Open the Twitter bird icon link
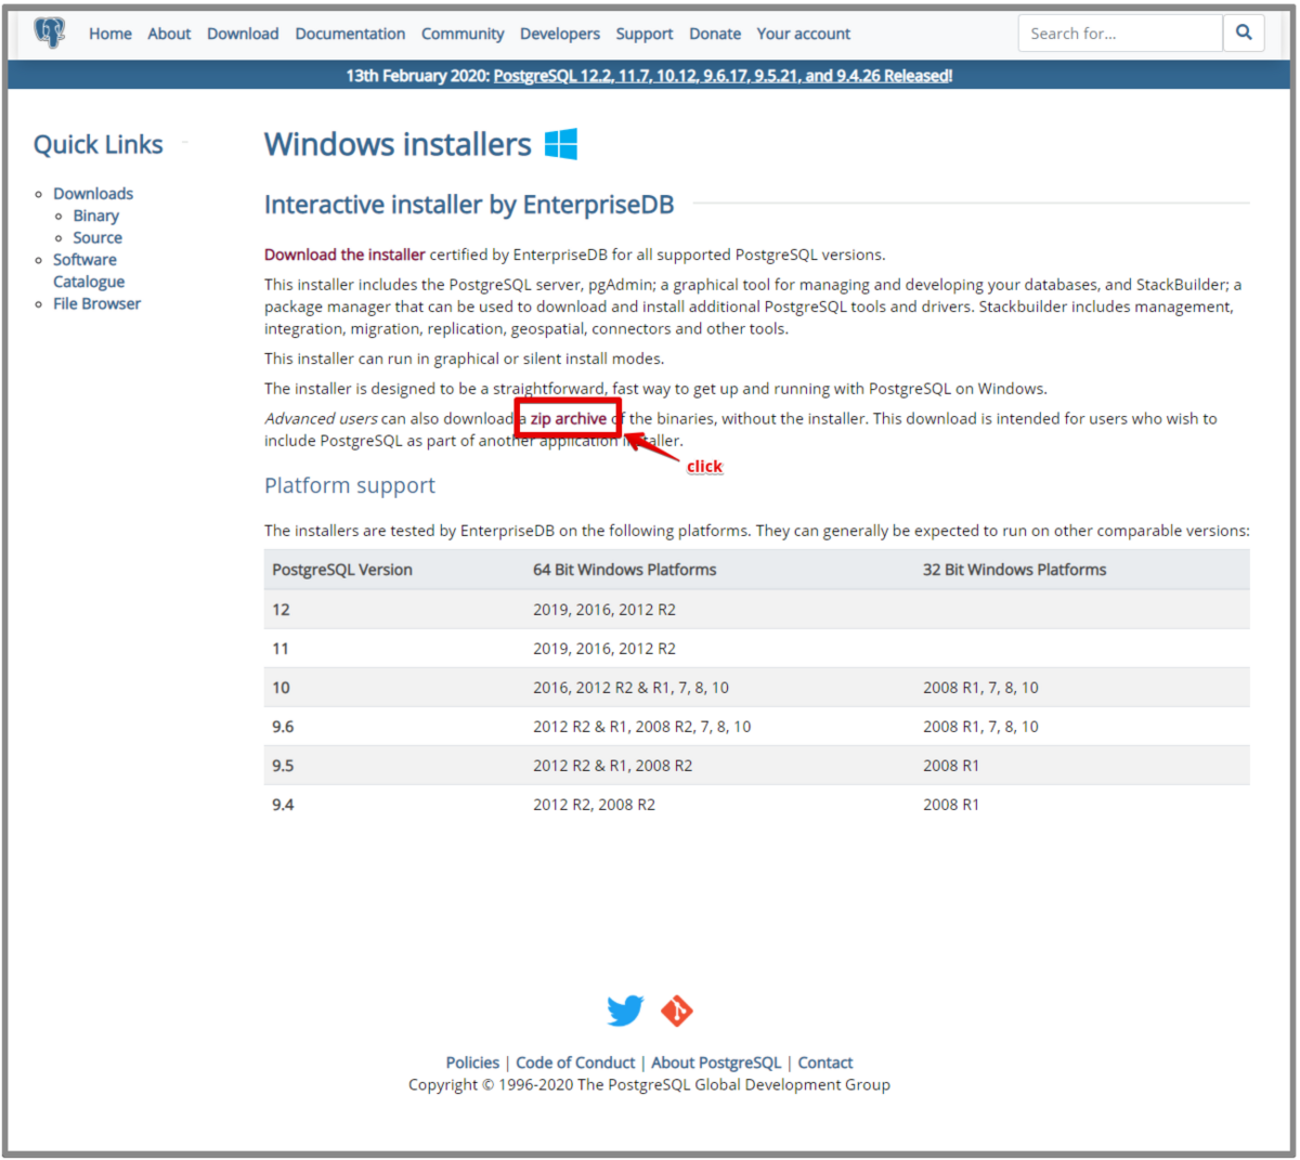Screen dimensions: 1300x1160 coord(625,1011)
